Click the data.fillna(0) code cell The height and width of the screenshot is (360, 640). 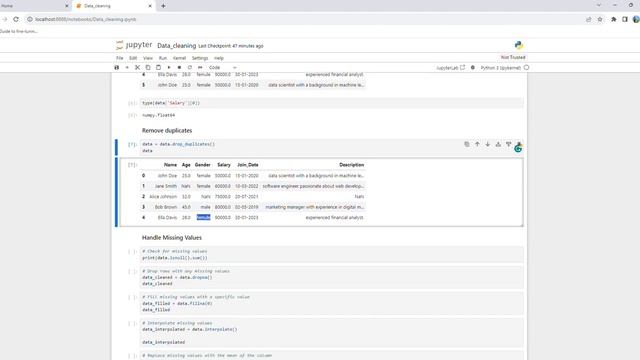pyautogui.click(x=332, y=303)
